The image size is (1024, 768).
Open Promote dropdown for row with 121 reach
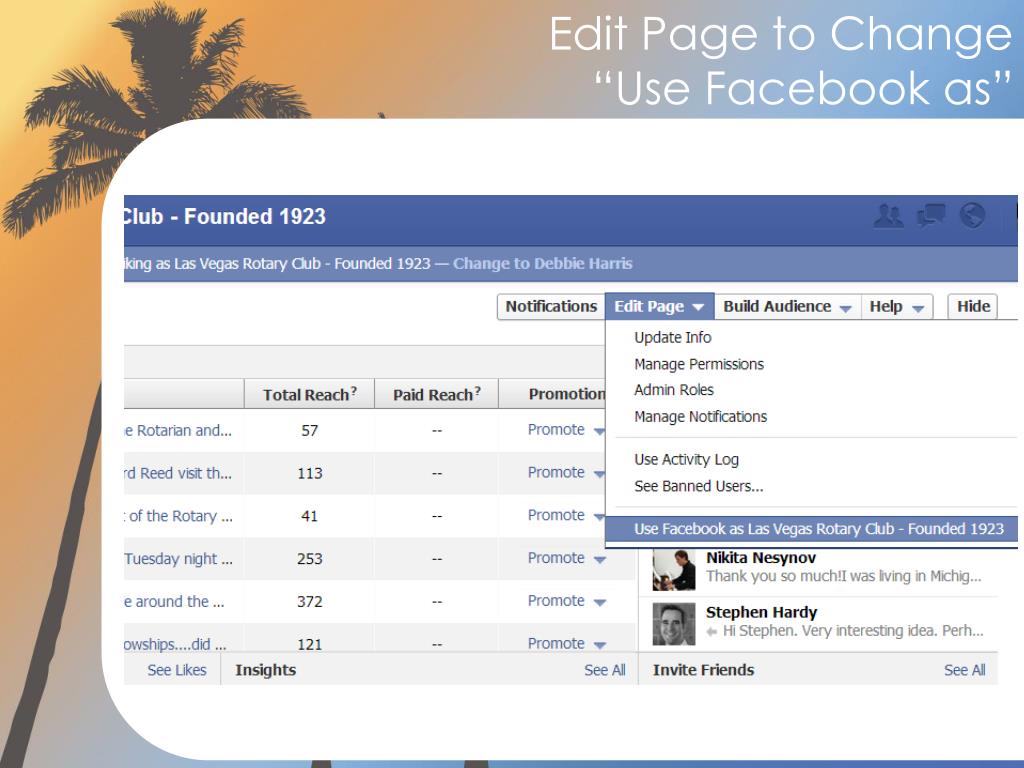coord(566,643)
